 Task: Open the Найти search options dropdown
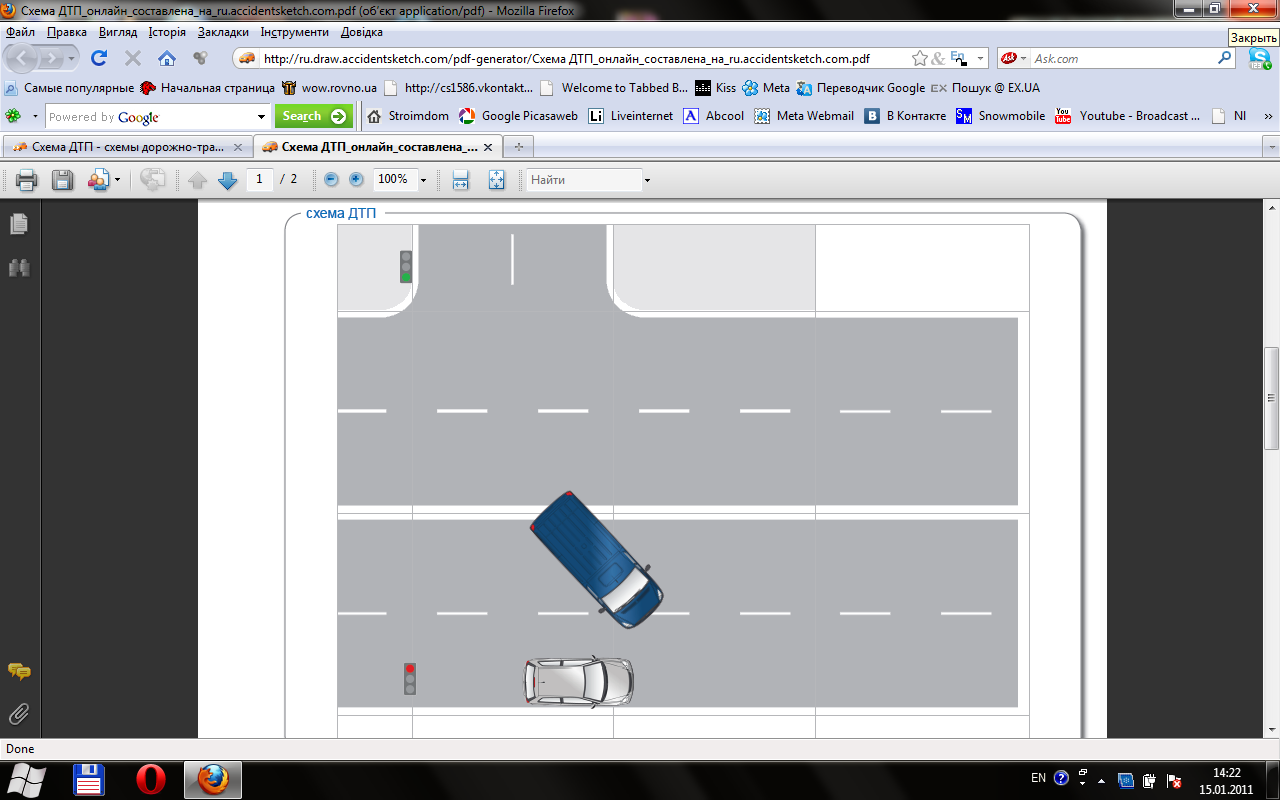click(x=647, y=180)
